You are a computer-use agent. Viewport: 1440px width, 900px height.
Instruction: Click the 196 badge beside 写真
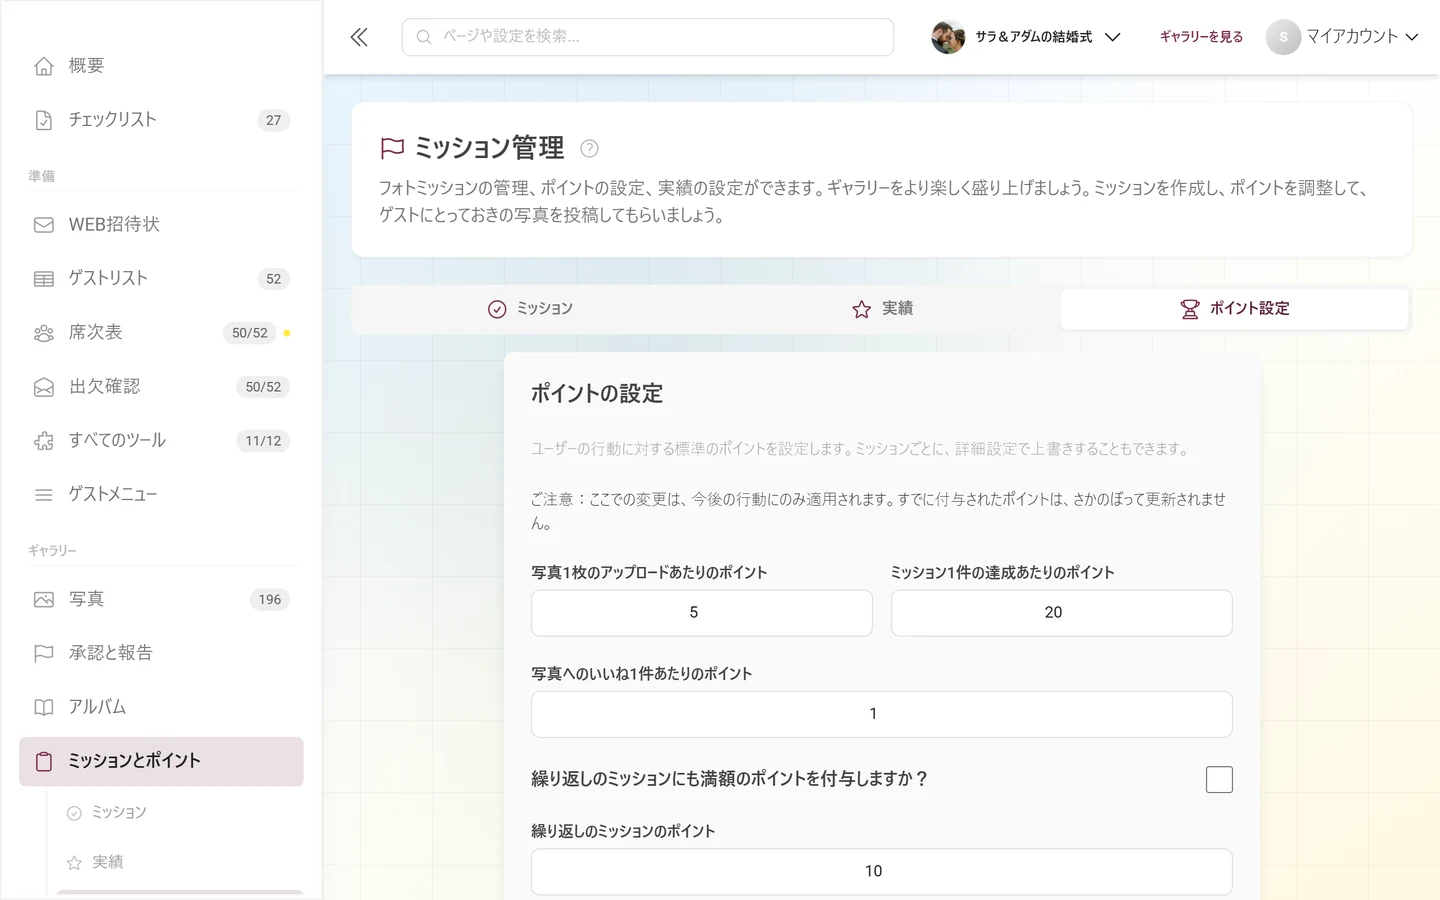coord(270,600)
